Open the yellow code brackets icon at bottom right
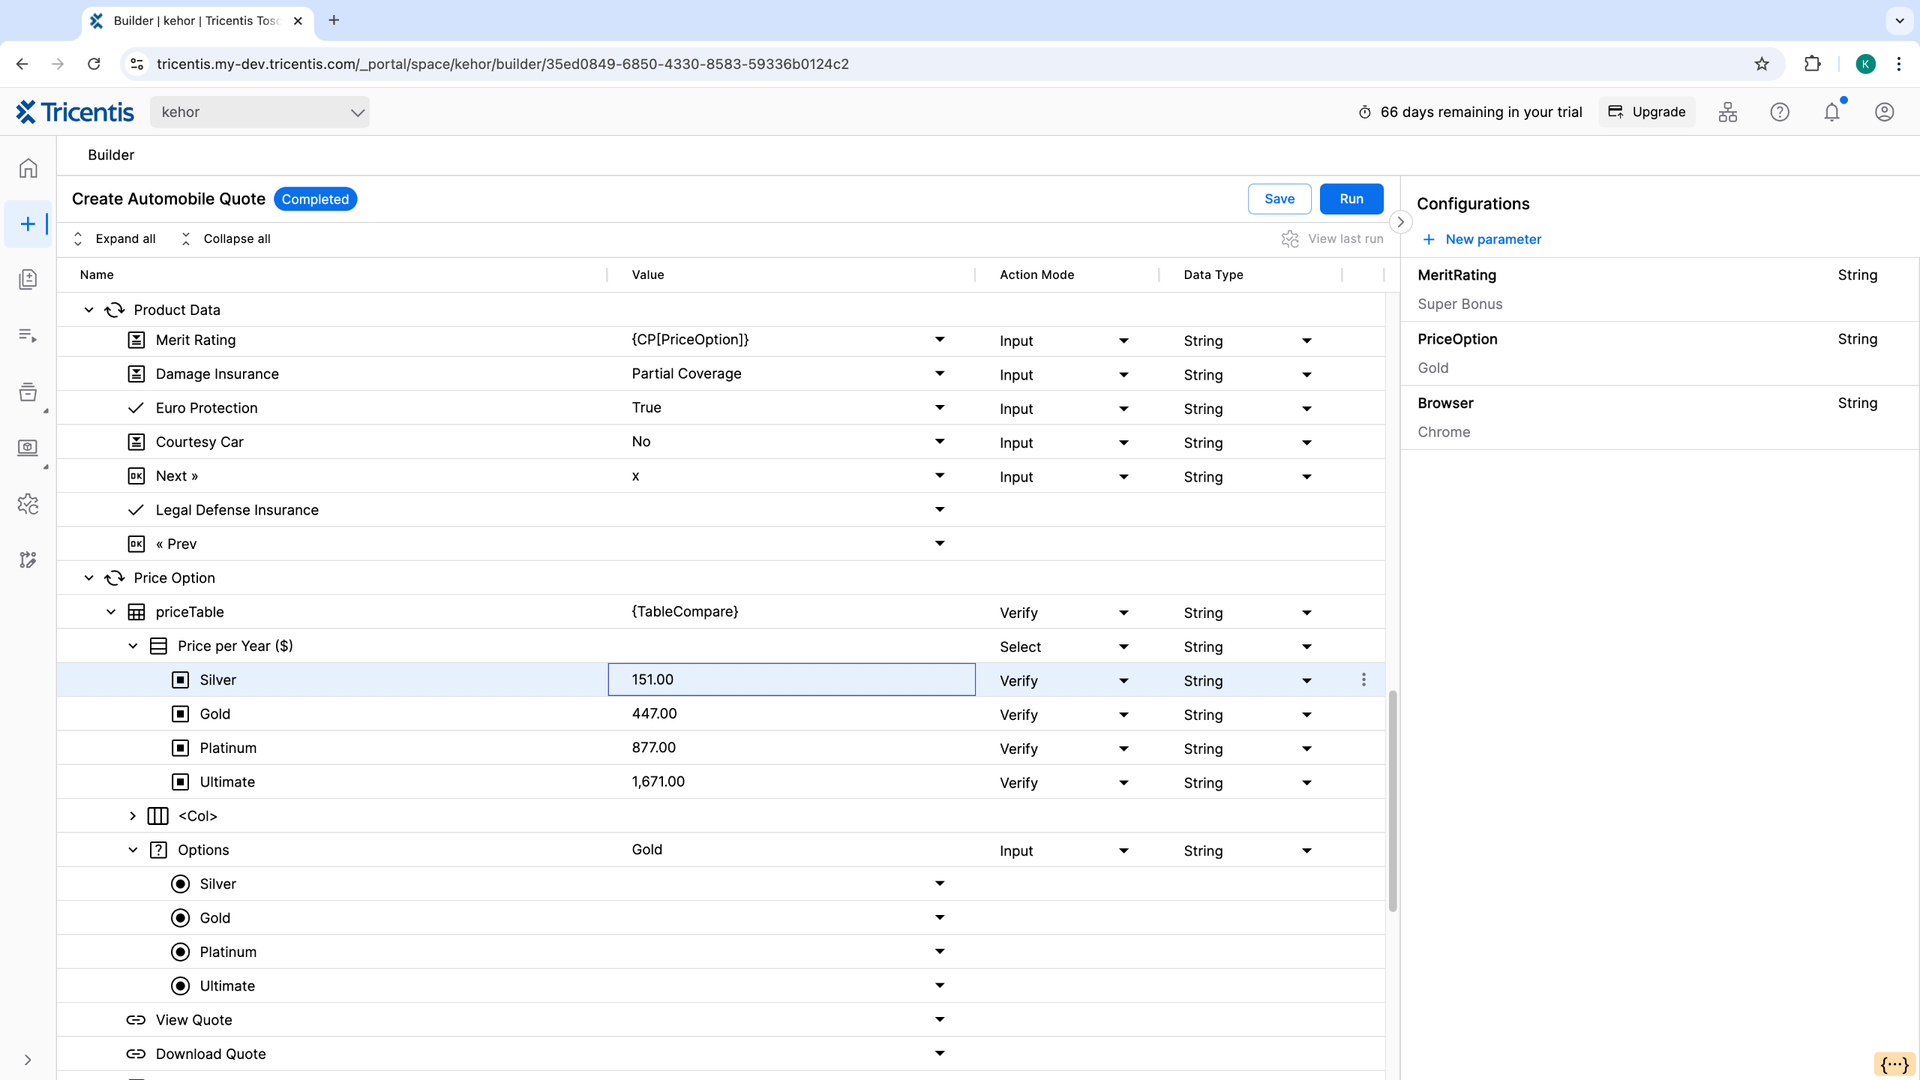Viewport: 1920px width, 1080px height. pos(1894,1064)
